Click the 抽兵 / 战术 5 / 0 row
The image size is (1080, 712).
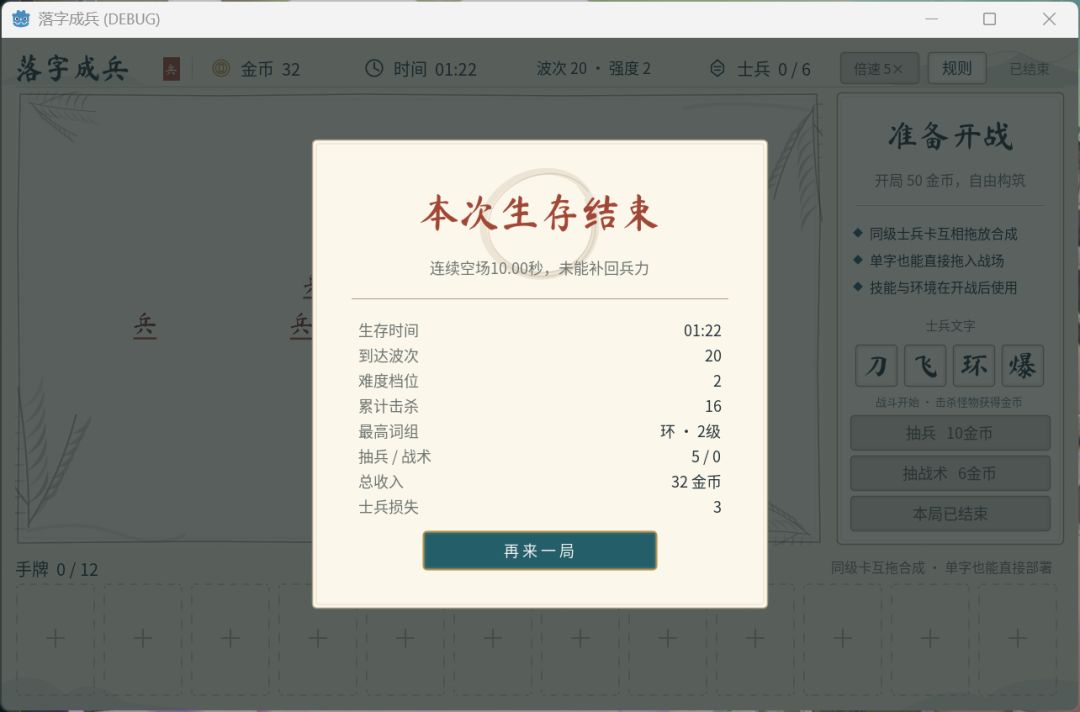point(539,457)
